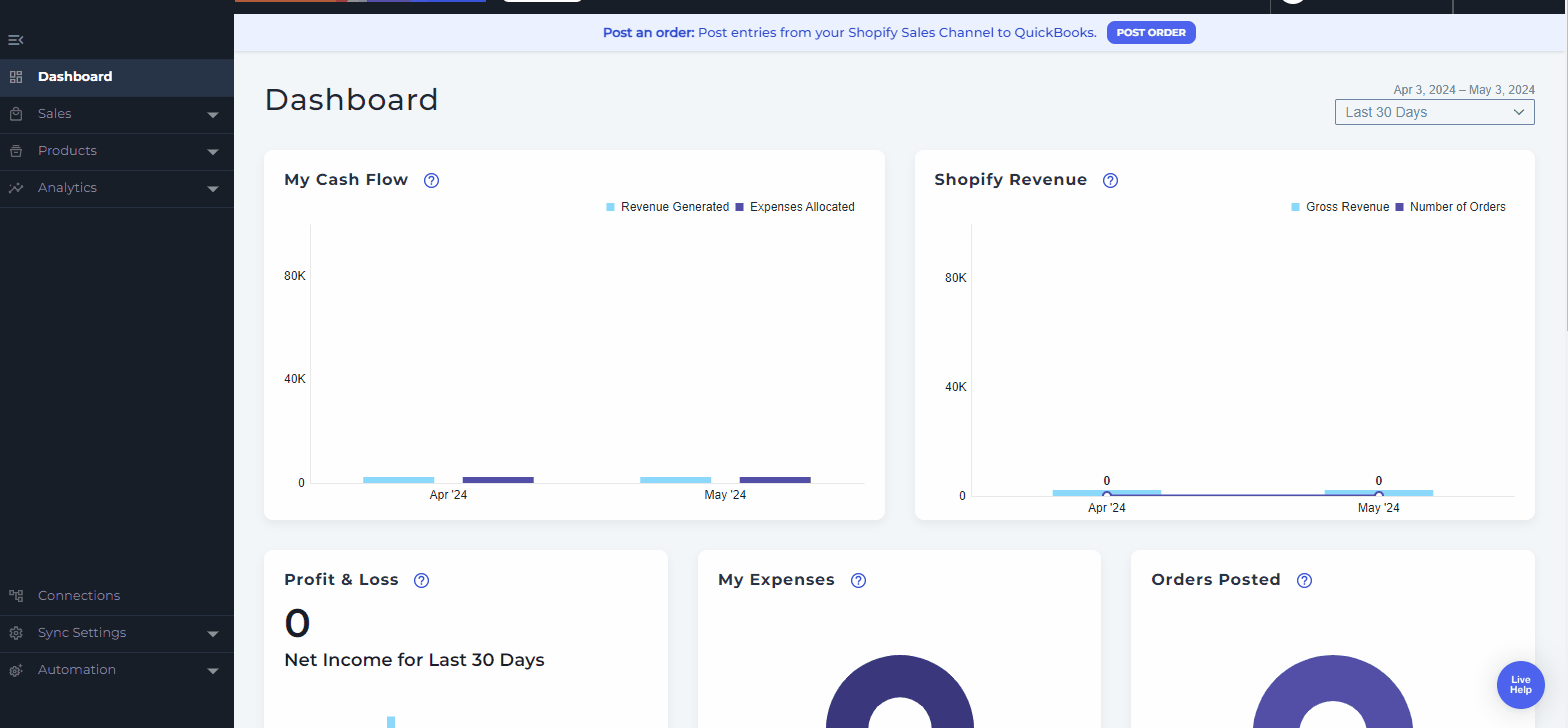
Task: Expand the Sync Settings submenu arrow
Action: click(x=212, y=634)
